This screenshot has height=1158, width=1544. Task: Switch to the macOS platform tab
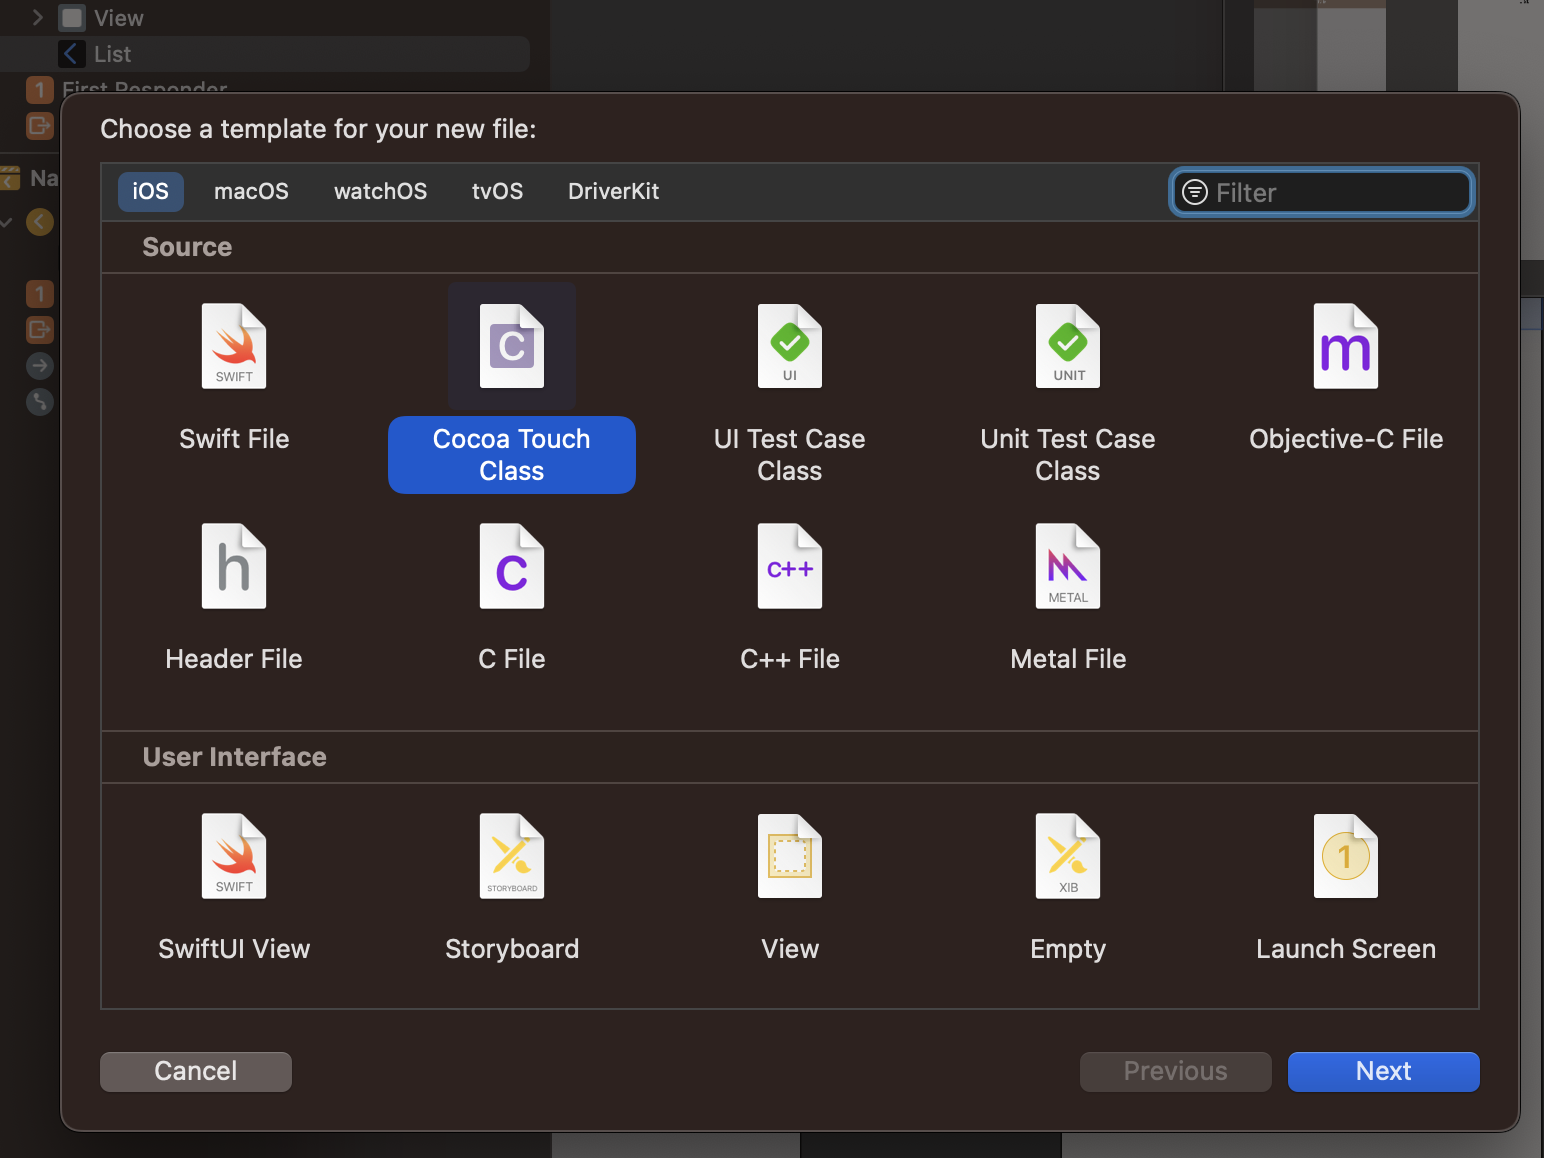coord(251,191)
